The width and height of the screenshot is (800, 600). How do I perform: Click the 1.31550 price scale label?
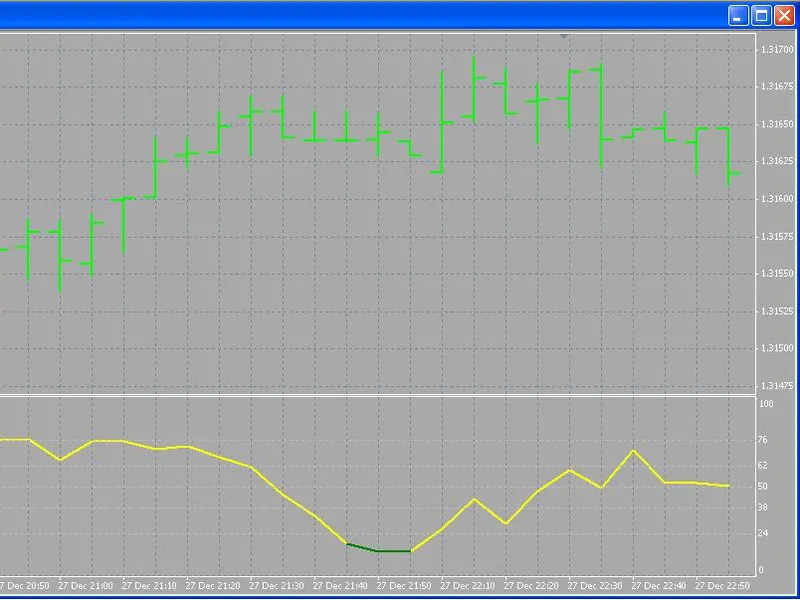click(x=777, y=273)
